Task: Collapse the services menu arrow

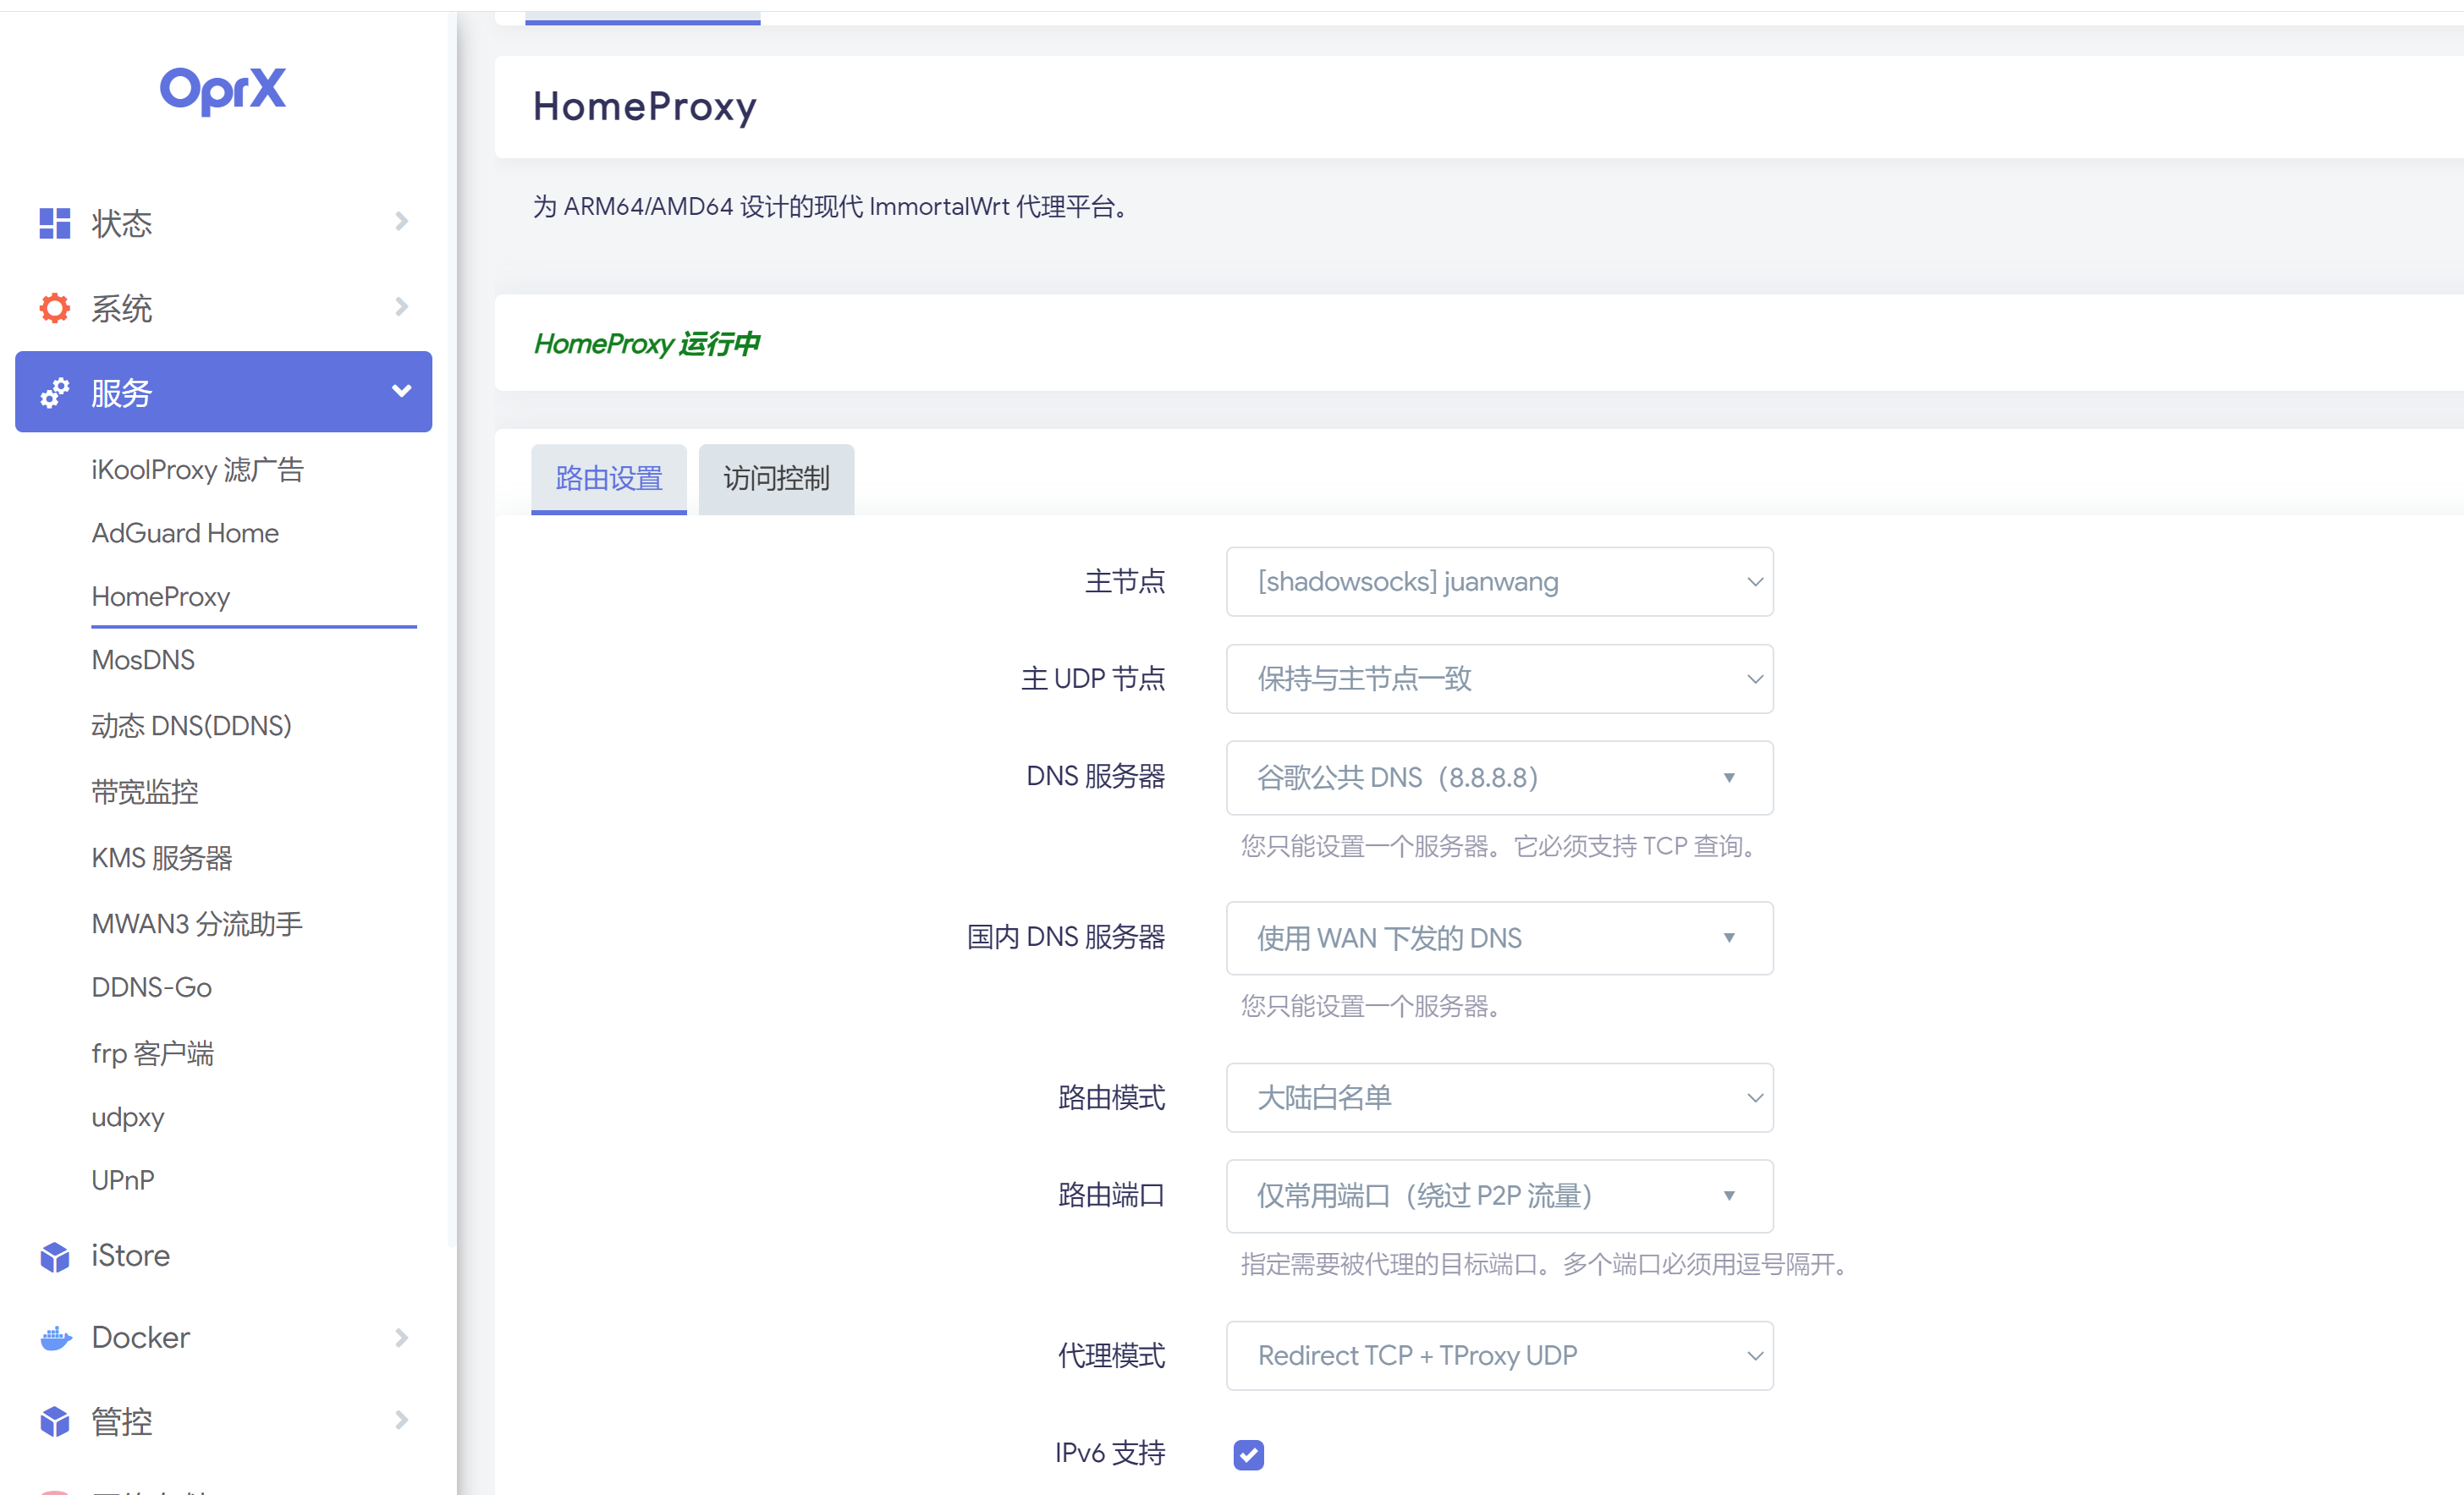Action: [401, 392]
